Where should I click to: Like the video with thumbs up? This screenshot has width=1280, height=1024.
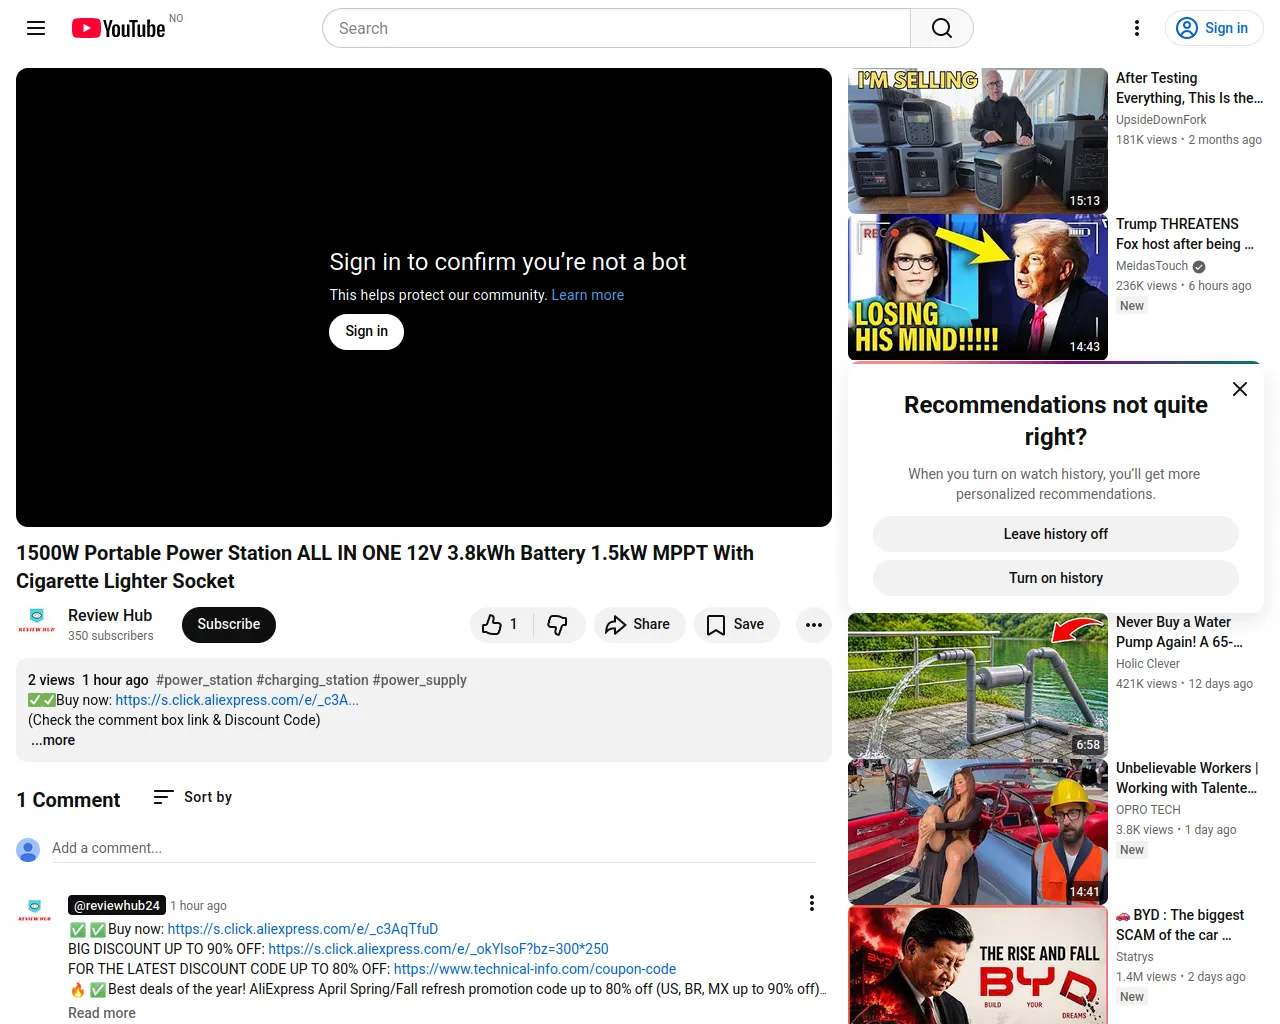pos(500,625)
